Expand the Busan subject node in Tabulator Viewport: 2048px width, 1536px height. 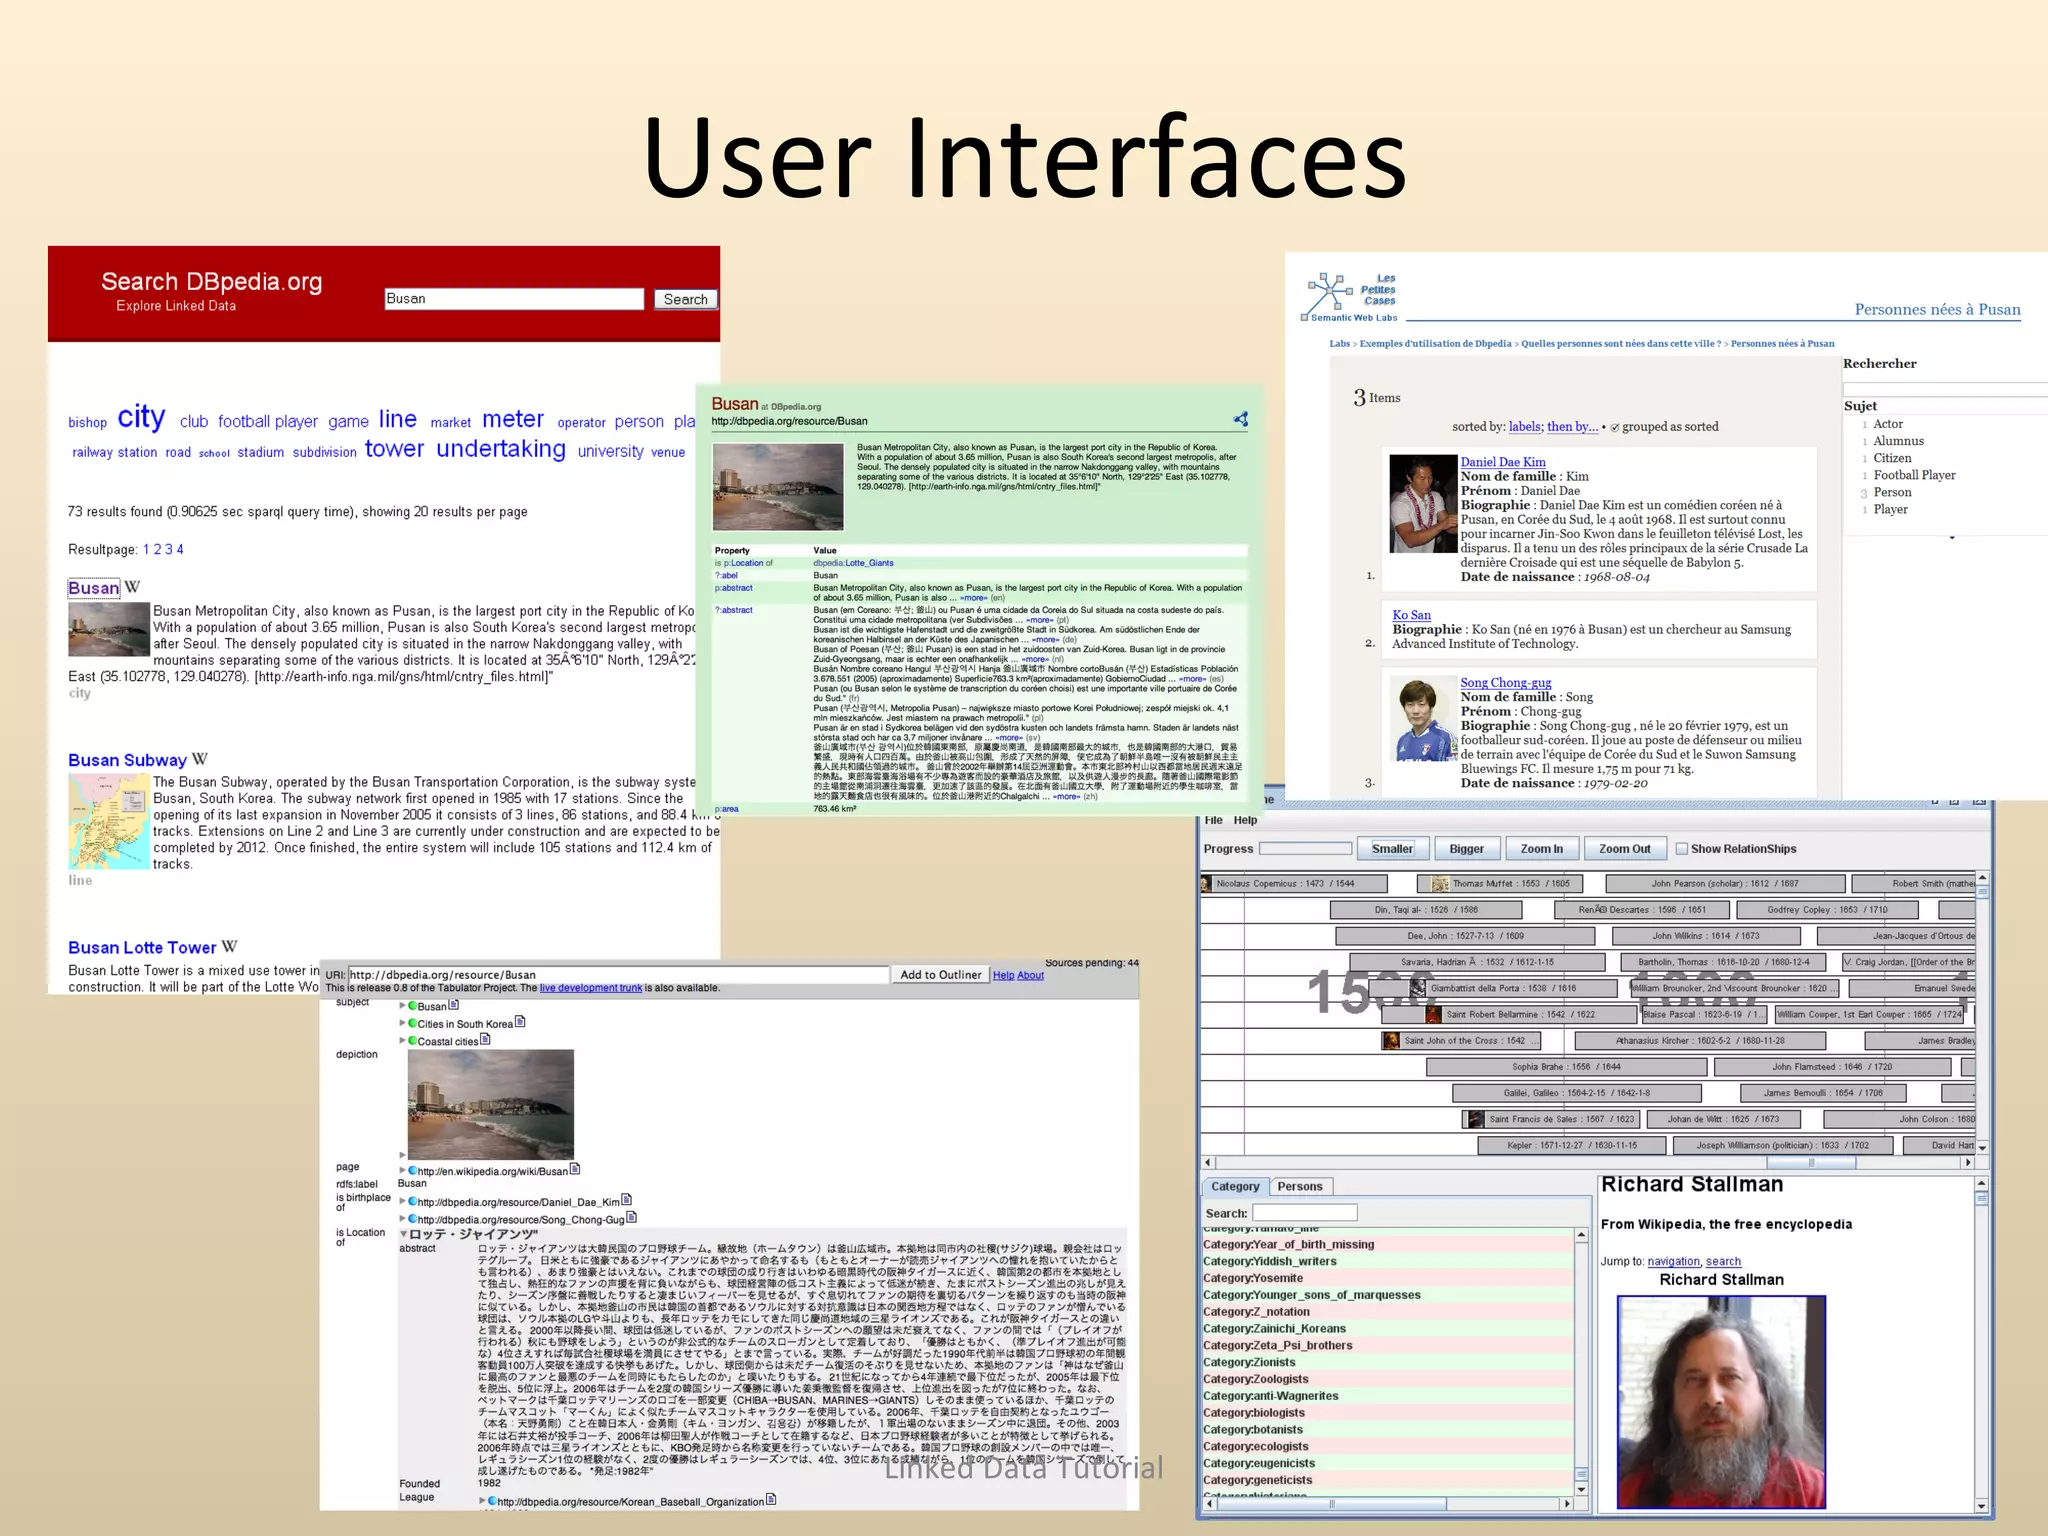(x=403, y=1006)
